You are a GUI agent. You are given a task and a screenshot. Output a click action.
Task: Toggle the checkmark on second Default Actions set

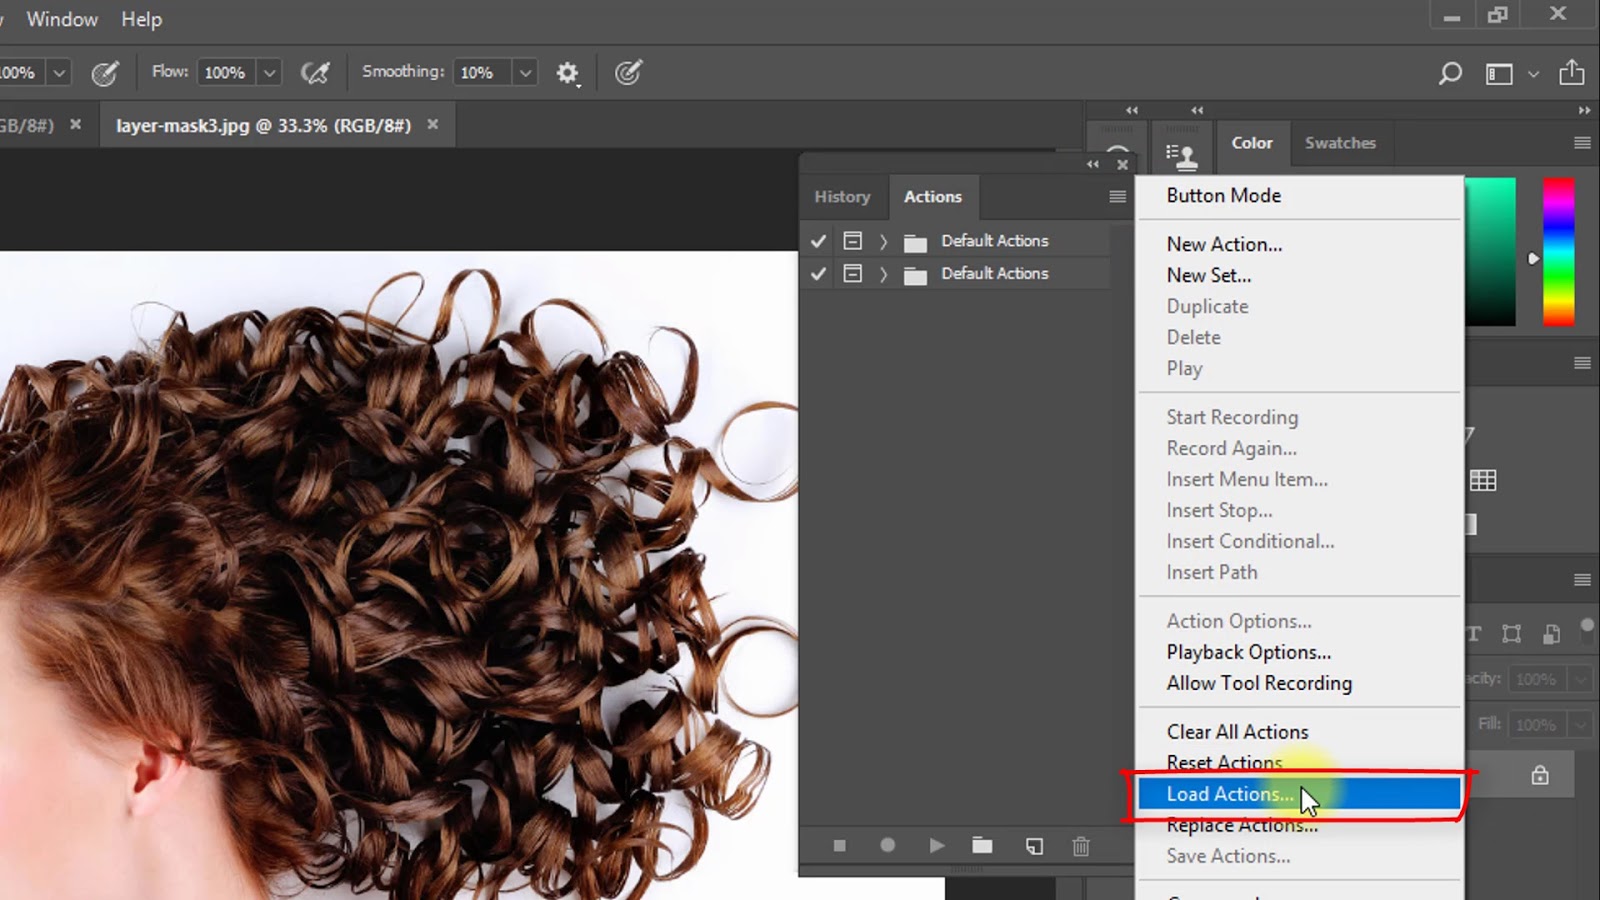point(818,274)
